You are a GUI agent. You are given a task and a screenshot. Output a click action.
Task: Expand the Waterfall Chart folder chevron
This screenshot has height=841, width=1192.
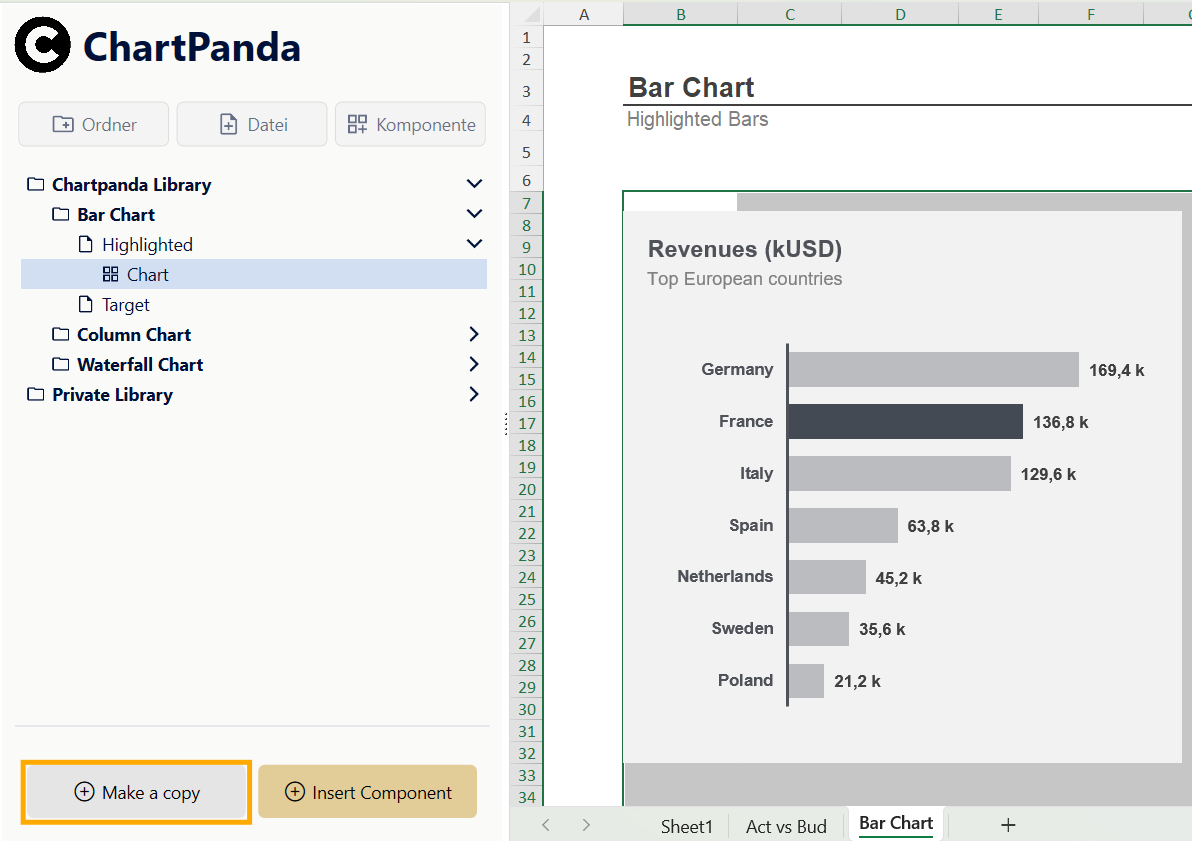474,365
